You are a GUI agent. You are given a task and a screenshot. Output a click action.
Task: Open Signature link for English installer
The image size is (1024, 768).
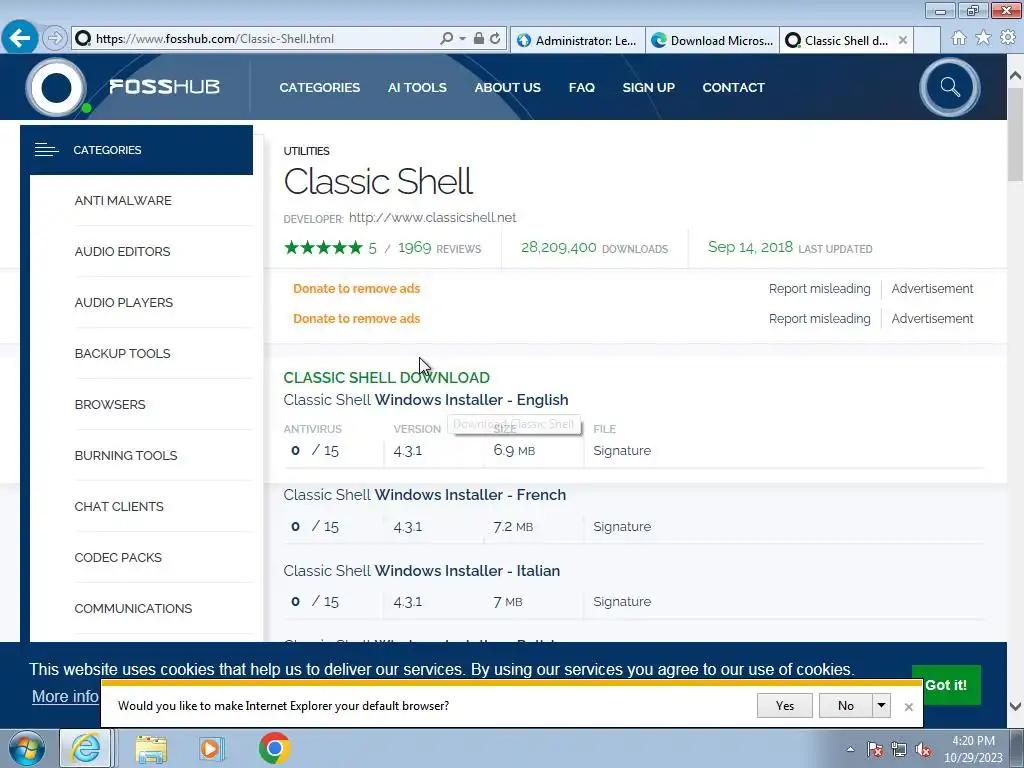[x=622, y=451]
